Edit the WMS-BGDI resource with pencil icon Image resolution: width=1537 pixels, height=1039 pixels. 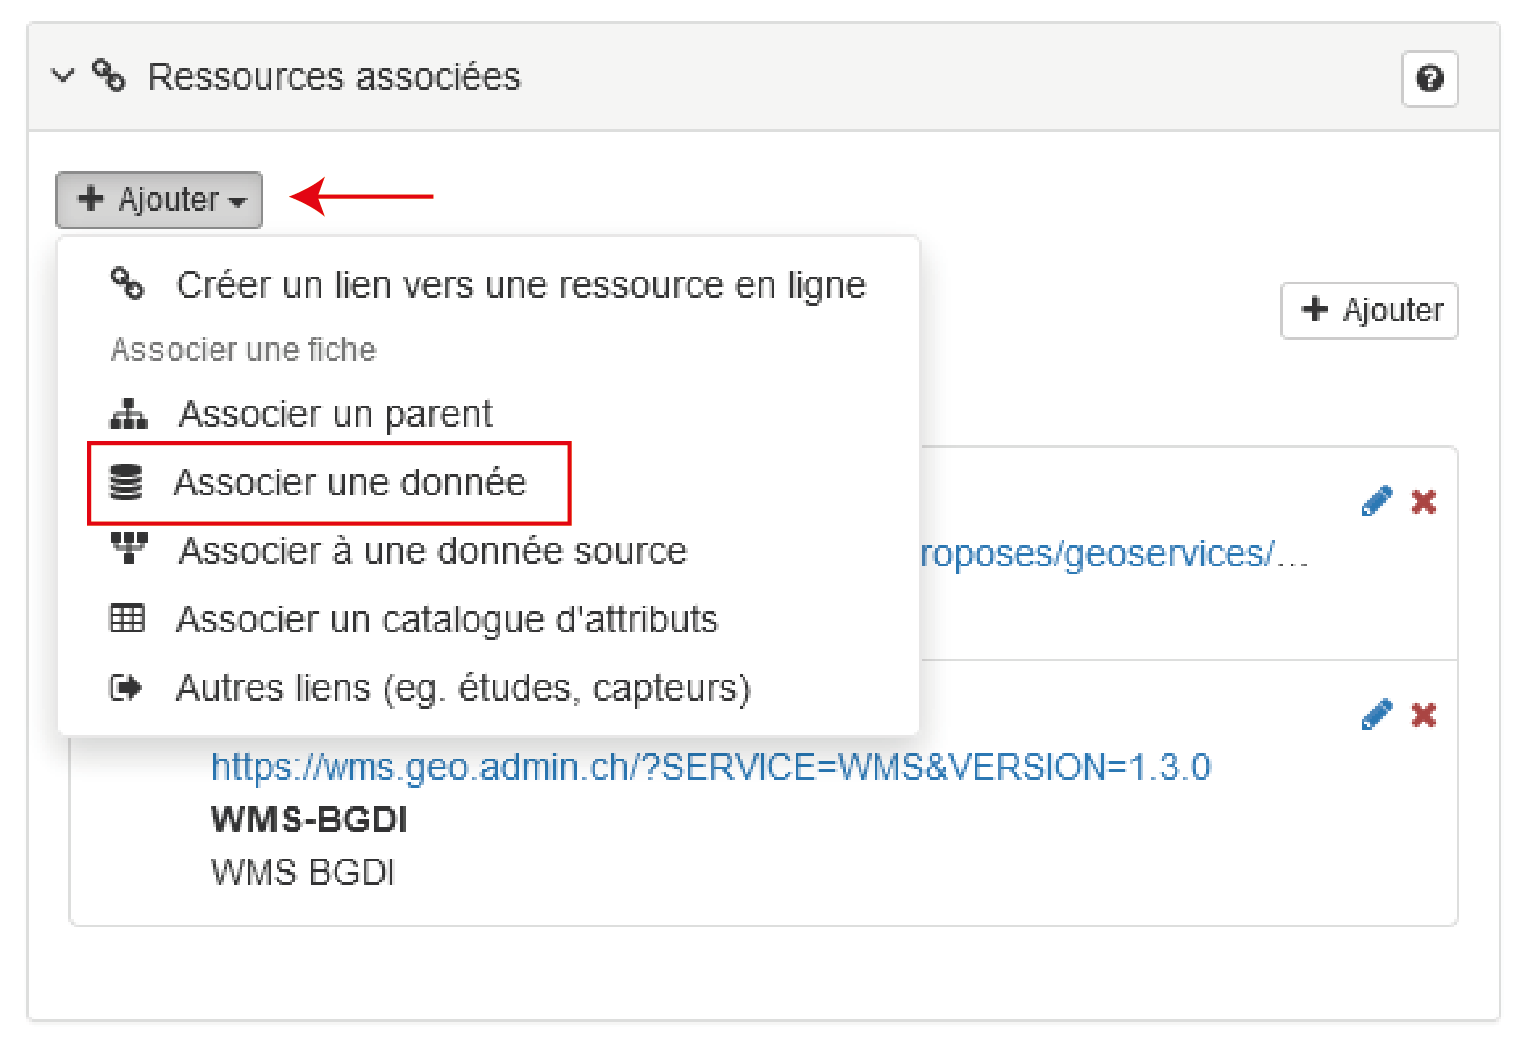tap(1376, 715)
